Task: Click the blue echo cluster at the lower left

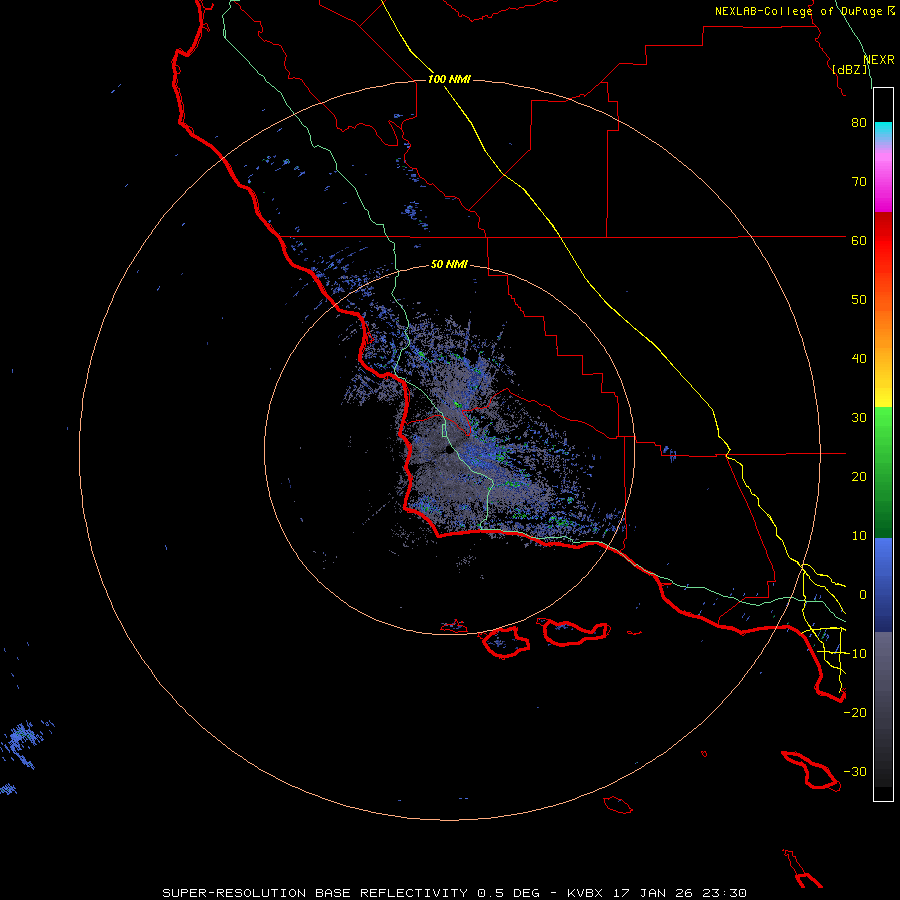Action: click(x=26, y=743)
